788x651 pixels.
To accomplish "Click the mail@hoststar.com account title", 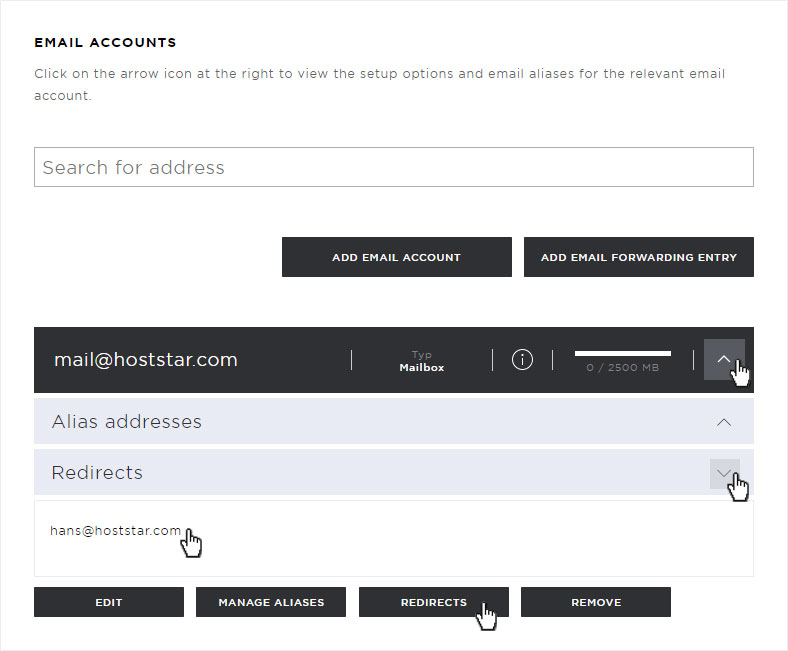I will click(146, 359).
